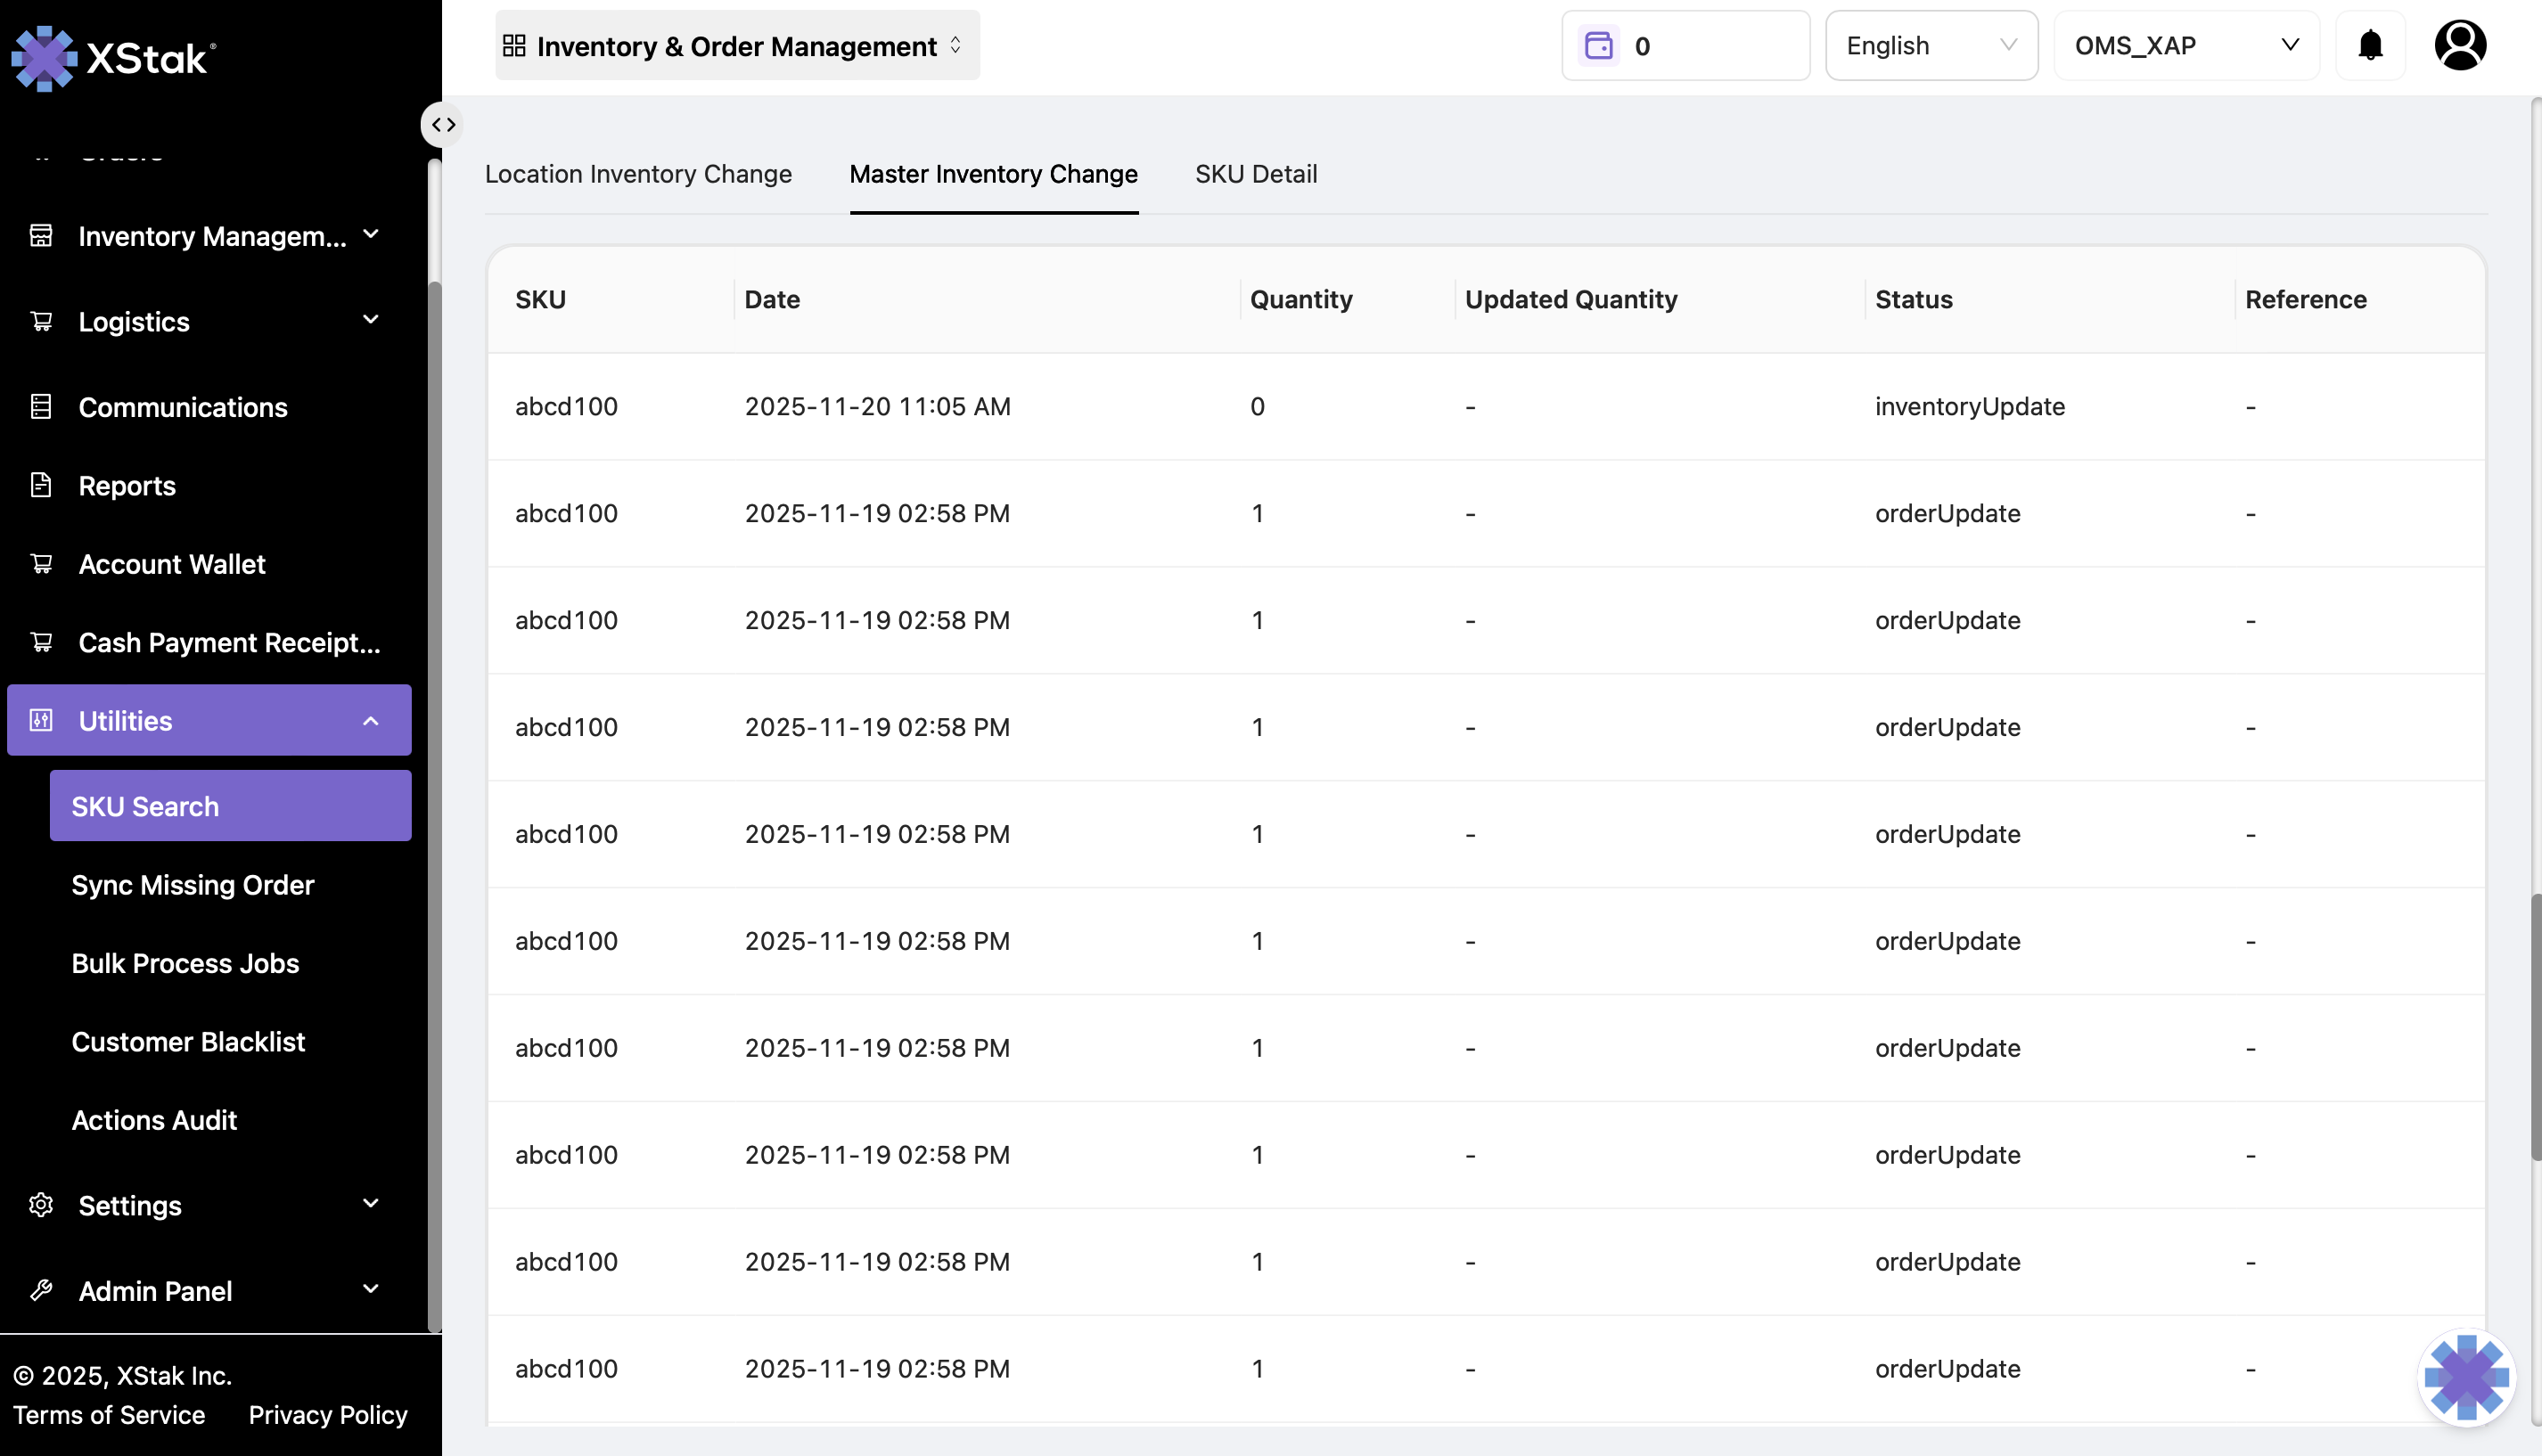Open the English language dropdown
The image size is (2542, 1456).
point(1930,46)
